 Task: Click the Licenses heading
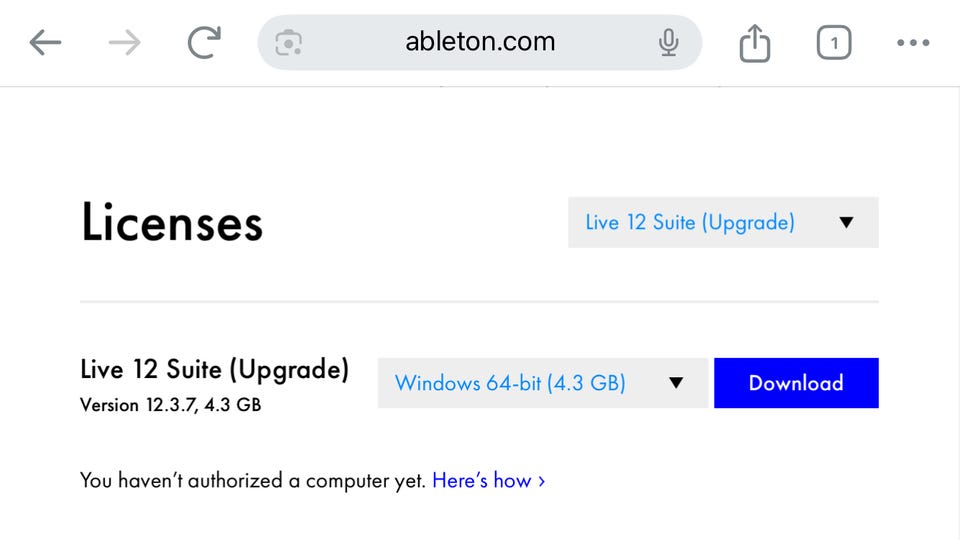[x=171, y=222]
